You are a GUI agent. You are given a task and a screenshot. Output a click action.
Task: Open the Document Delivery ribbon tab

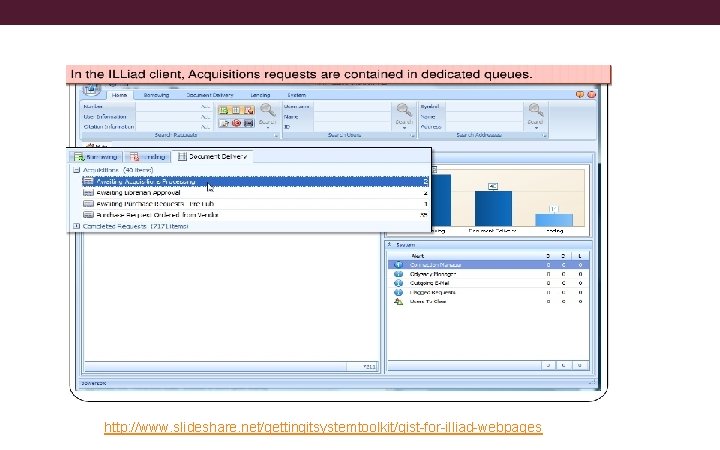pos(210,95)
